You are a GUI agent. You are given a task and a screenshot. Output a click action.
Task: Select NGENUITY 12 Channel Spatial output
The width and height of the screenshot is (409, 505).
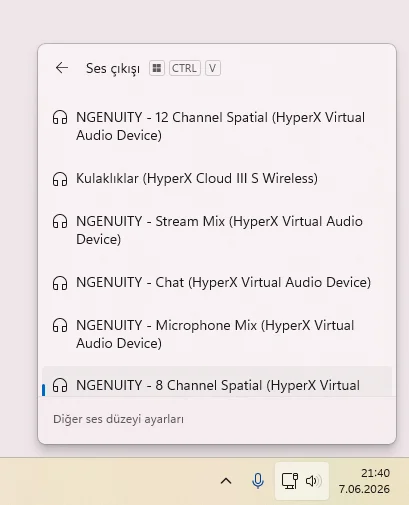pyautogui.click(x=217, y=126)
